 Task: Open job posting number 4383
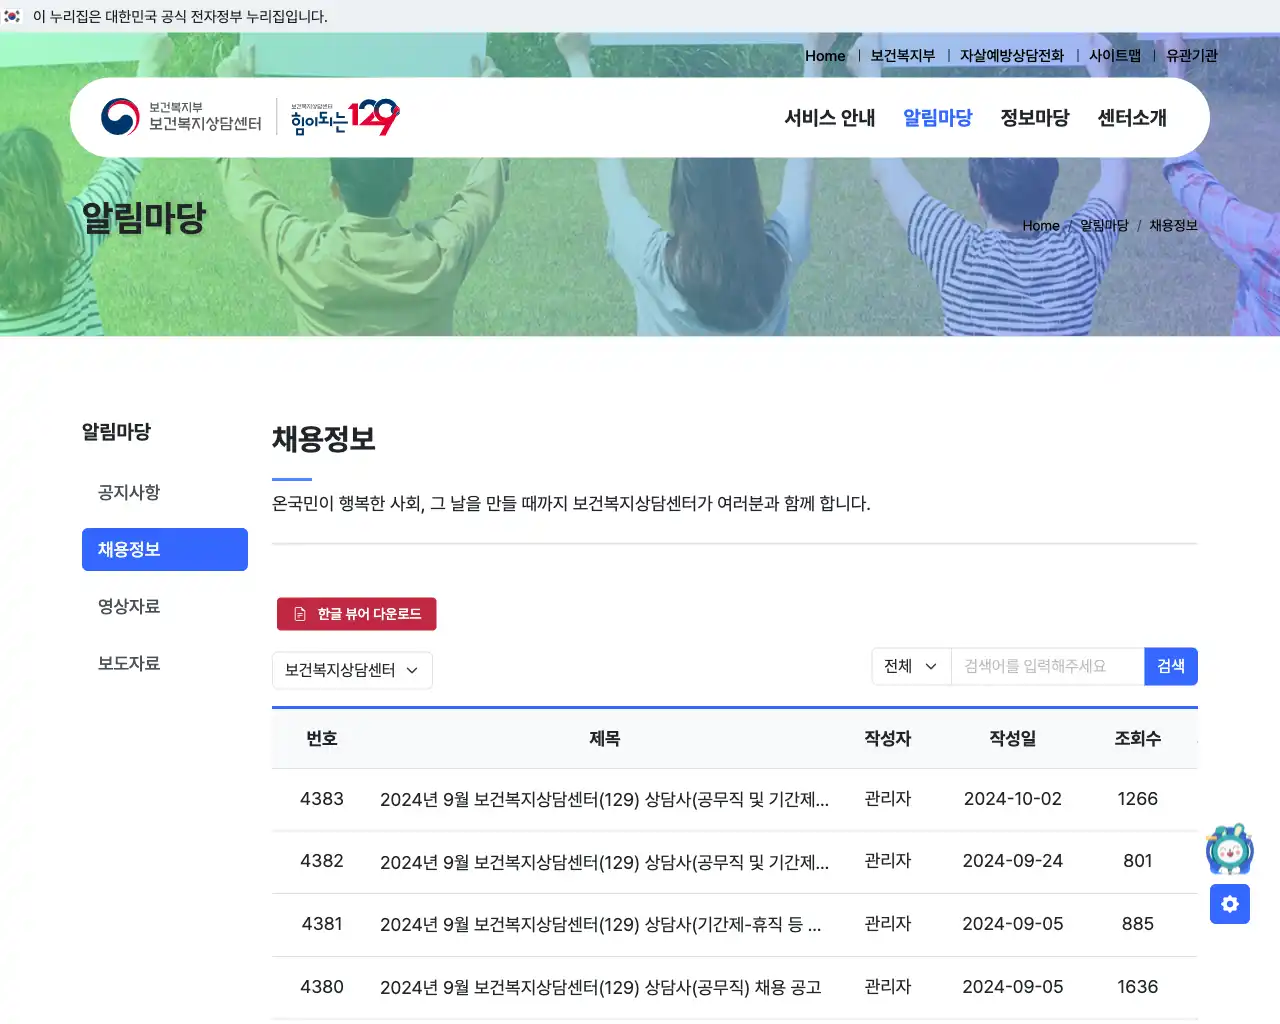click(x=600, y=799)
